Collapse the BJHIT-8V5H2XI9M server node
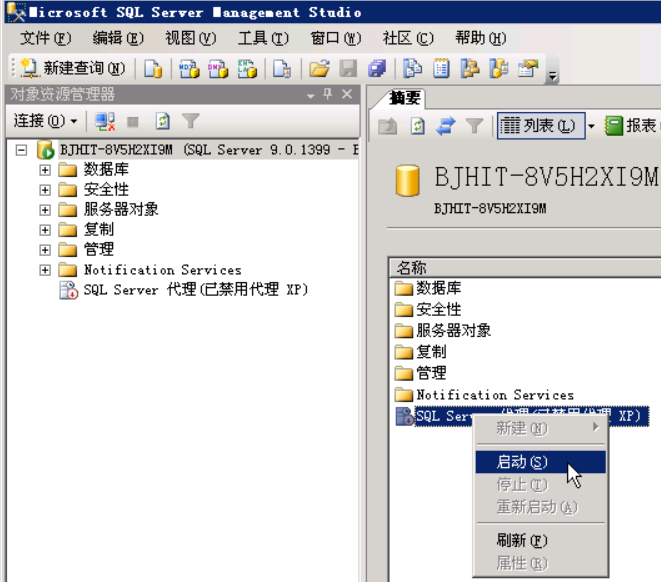The height and width of the screenshot is (582, 661). click(x=21, y=150)
